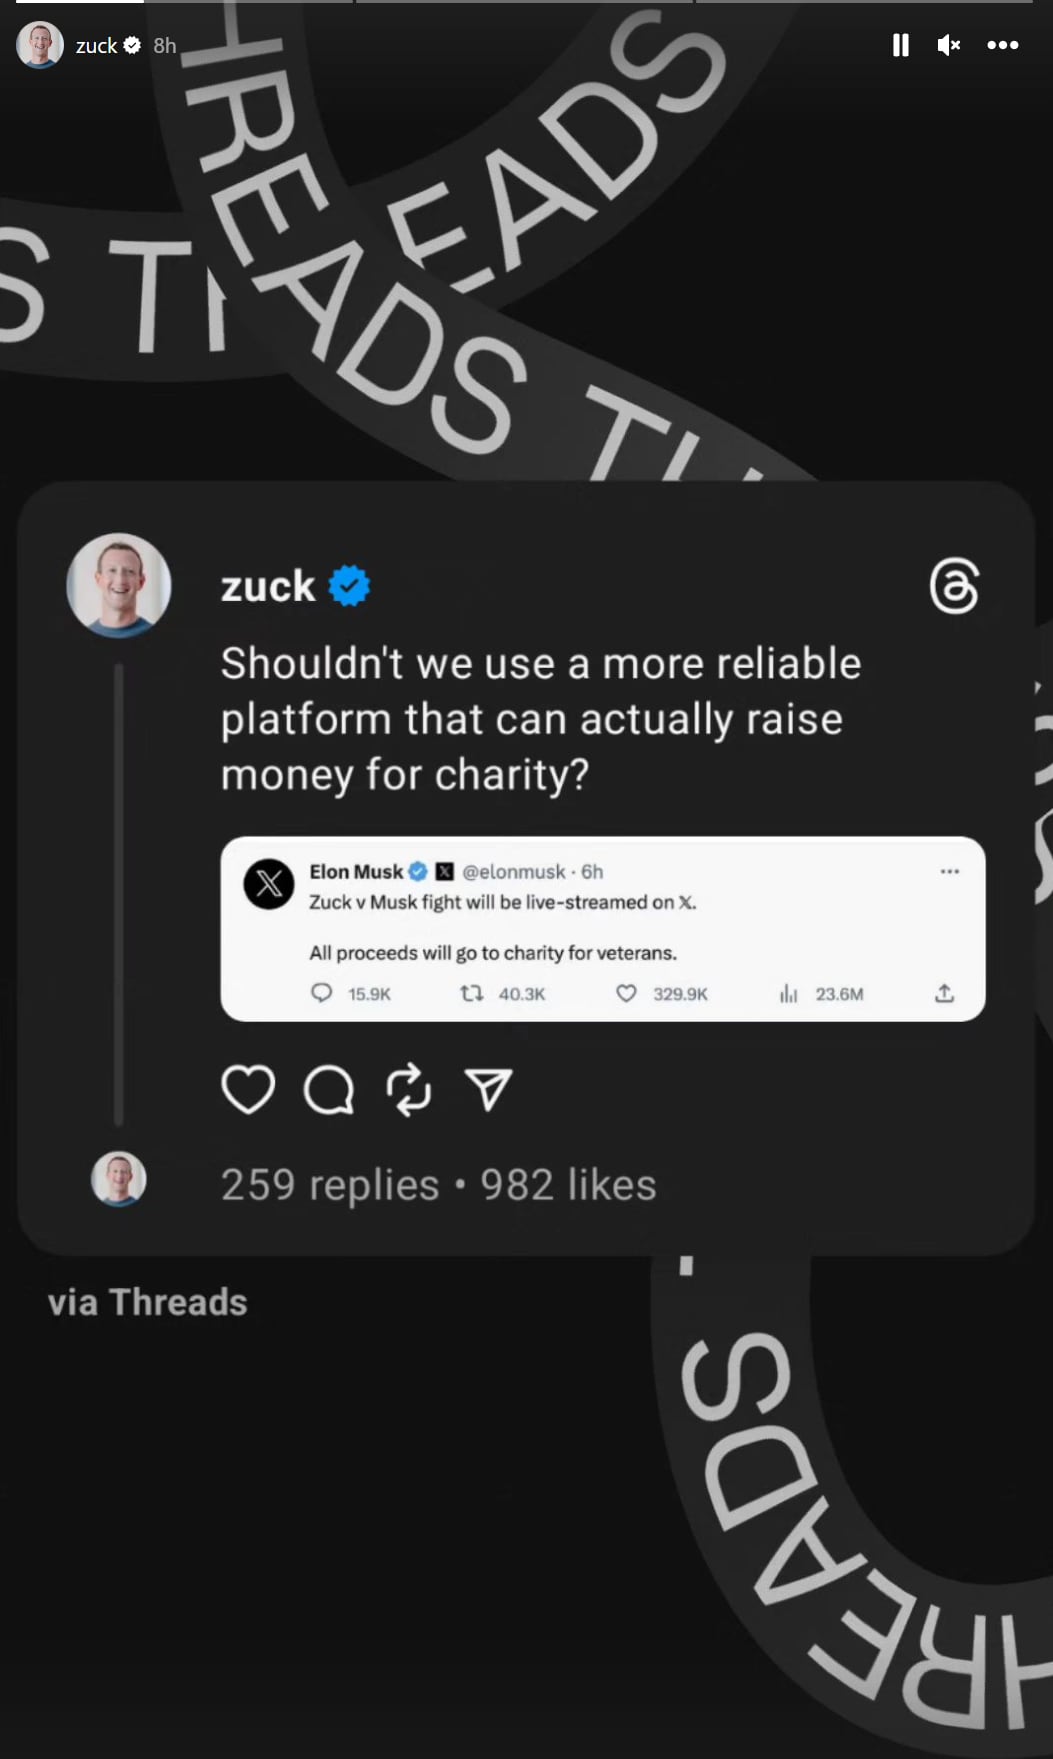Viewport: 1053px width, 1759px height.
Task: Toggle the story sound mute icon
Action: (948, 45)
